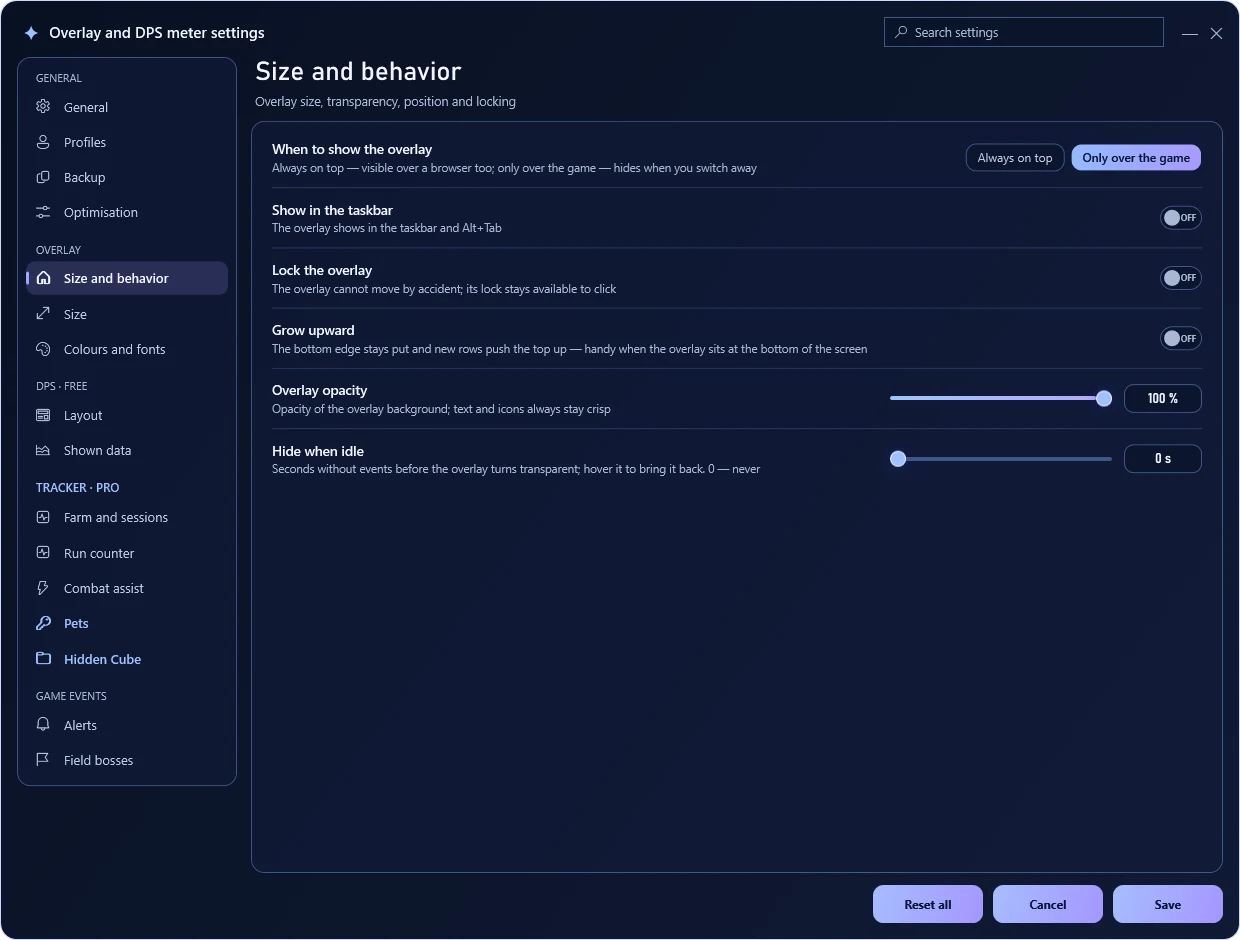Select the Always on top option

pos(1015,158)
